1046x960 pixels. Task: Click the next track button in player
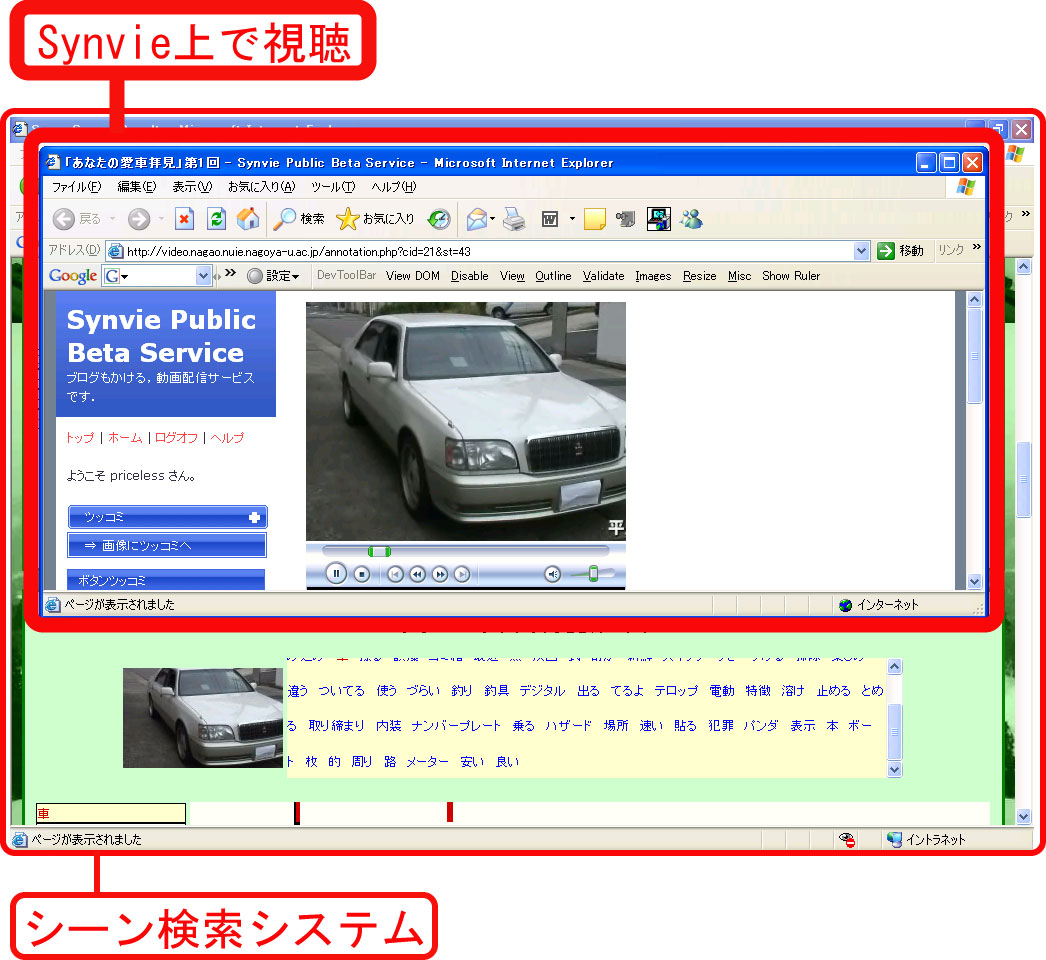click(462, 574)
